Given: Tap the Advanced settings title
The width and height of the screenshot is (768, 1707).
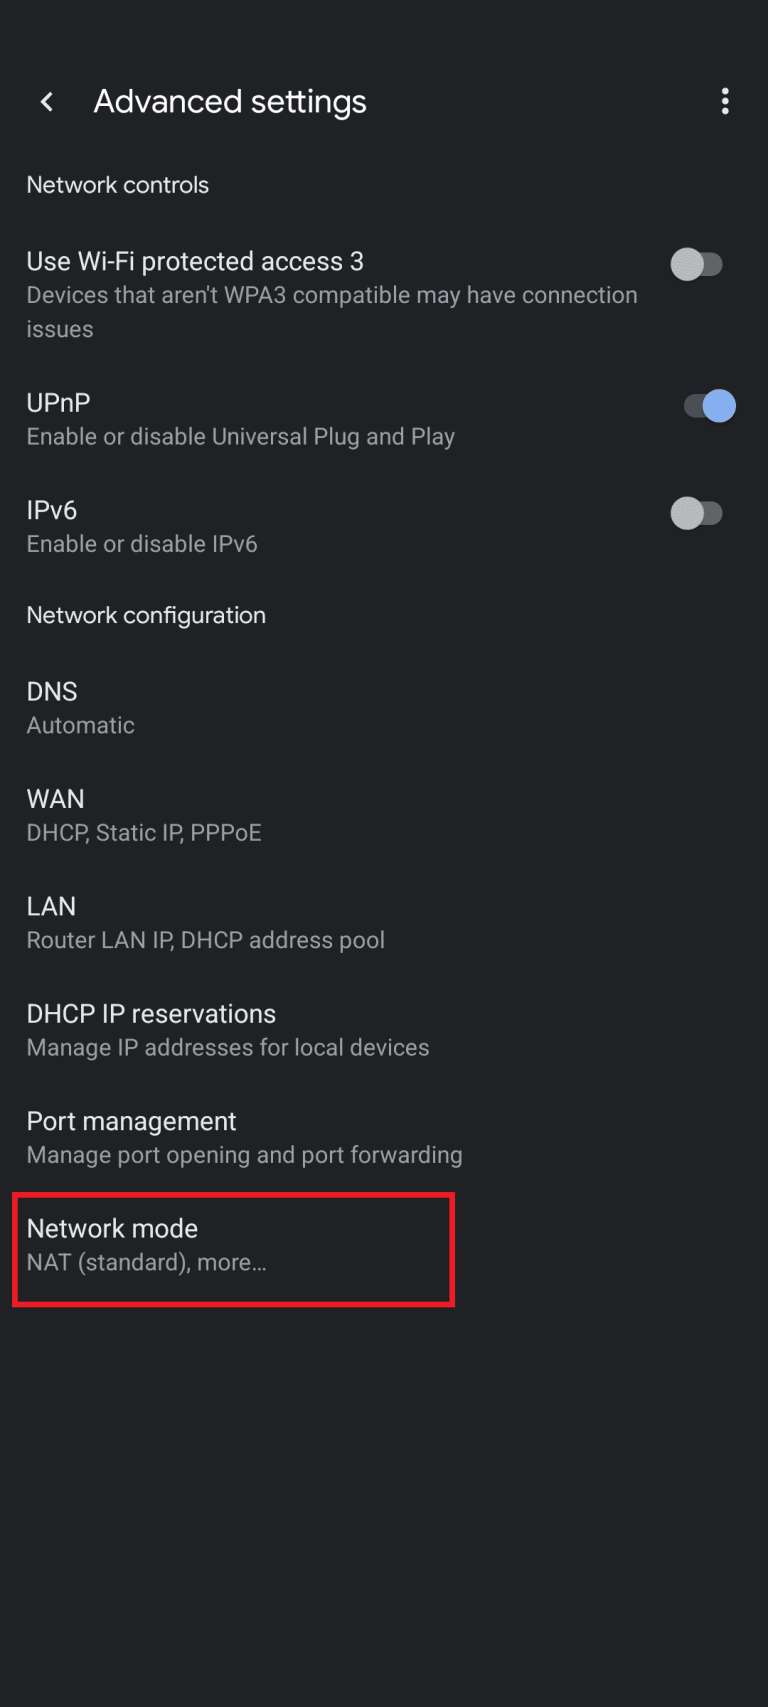Looking at the screenshot, I should [x=229, y=101].
